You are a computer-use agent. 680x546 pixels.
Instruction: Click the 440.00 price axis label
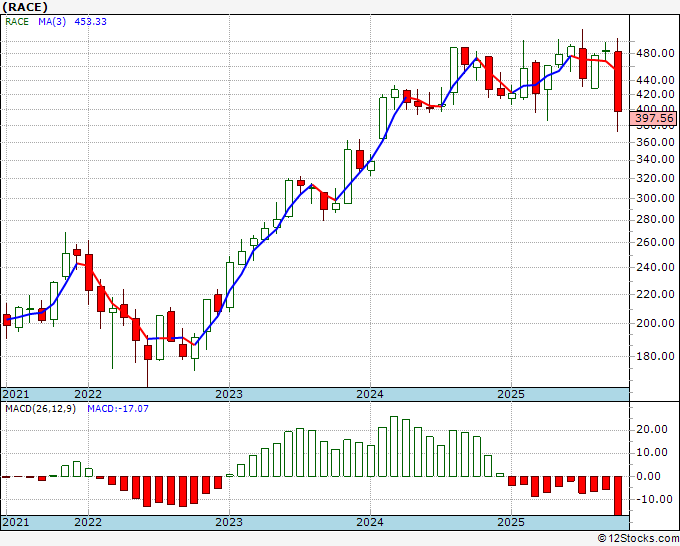(x=655, y=80)
